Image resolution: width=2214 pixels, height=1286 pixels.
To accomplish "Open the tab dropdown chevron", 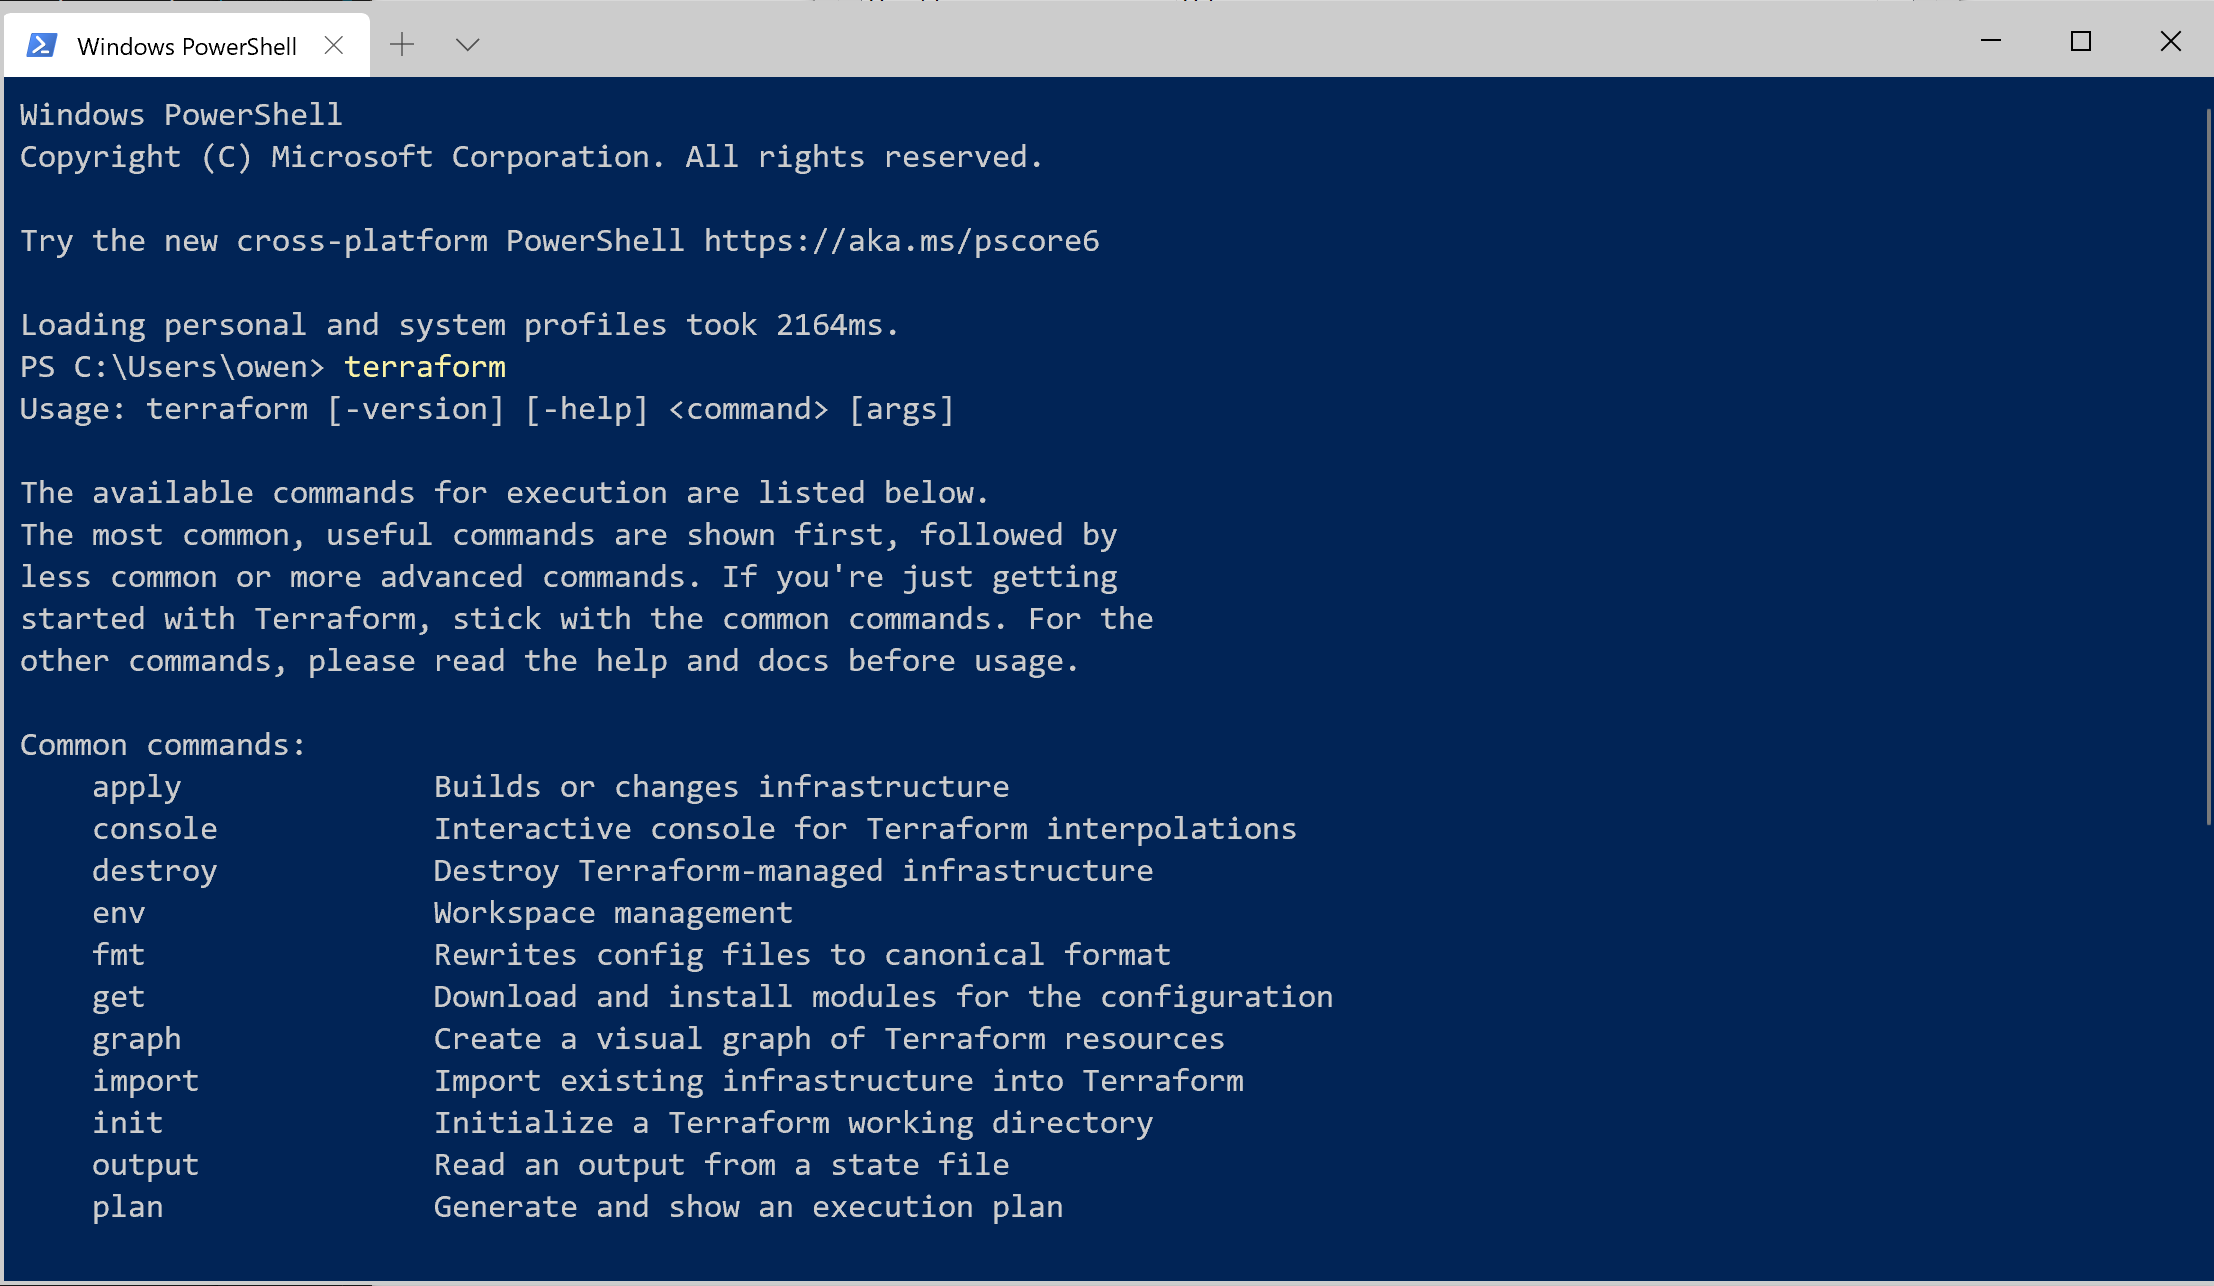I will [x=466, y=44].
